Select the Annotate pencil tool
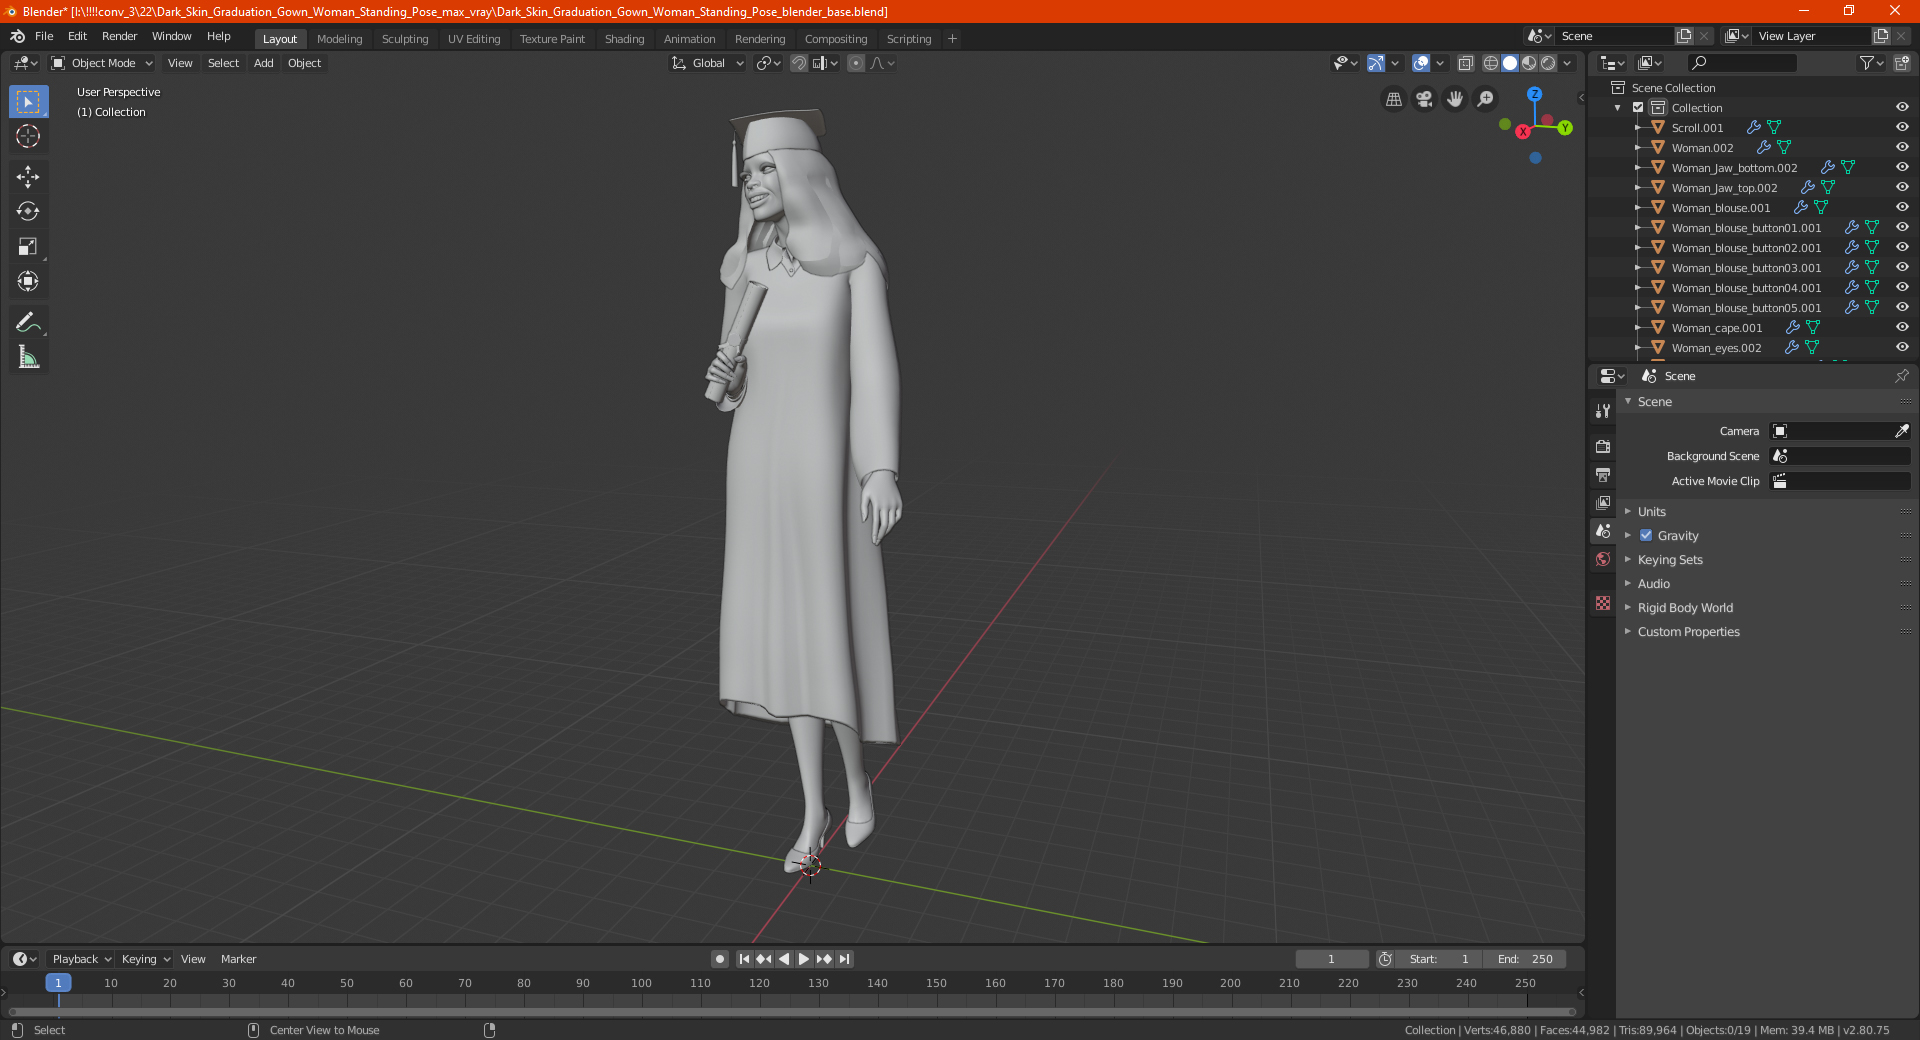The height and width of the screenshot is (1040, 1920). [x=28, y=322]
